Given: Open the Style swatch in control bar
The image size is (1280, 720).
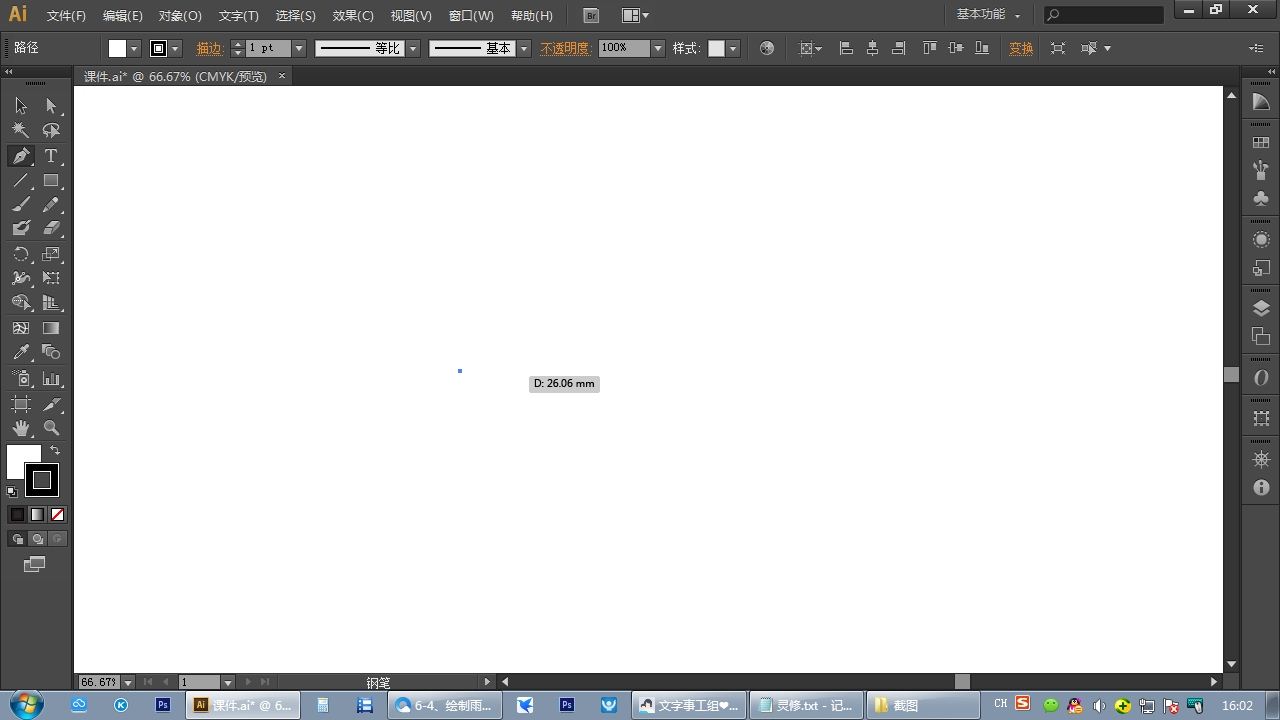Looking at the screenshot, I should point(716,48).
